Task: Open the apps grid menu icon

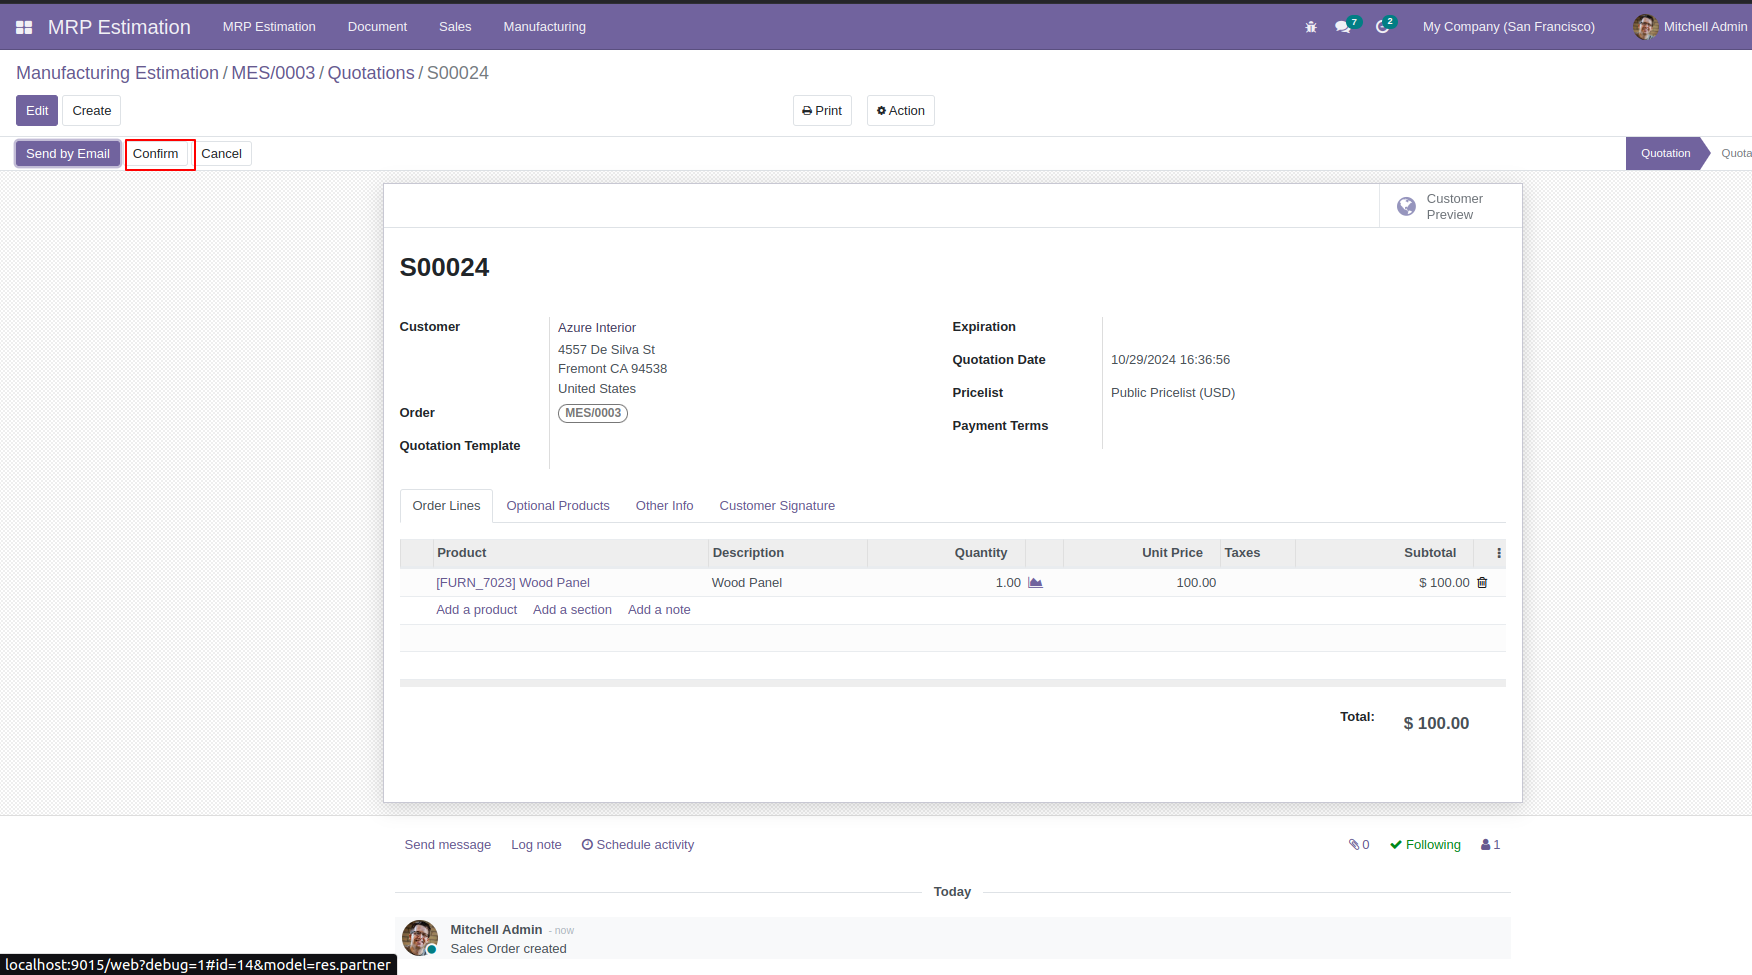Action: click(24, 27)
